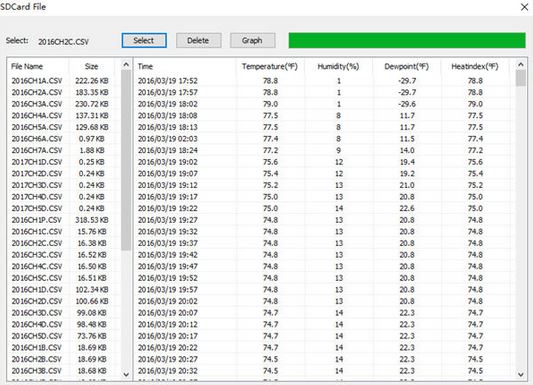The height and width of the screenshot is (385, 533).
Task: Select file 2016CH2C.CSV in list
Action: tap(37, 243)
